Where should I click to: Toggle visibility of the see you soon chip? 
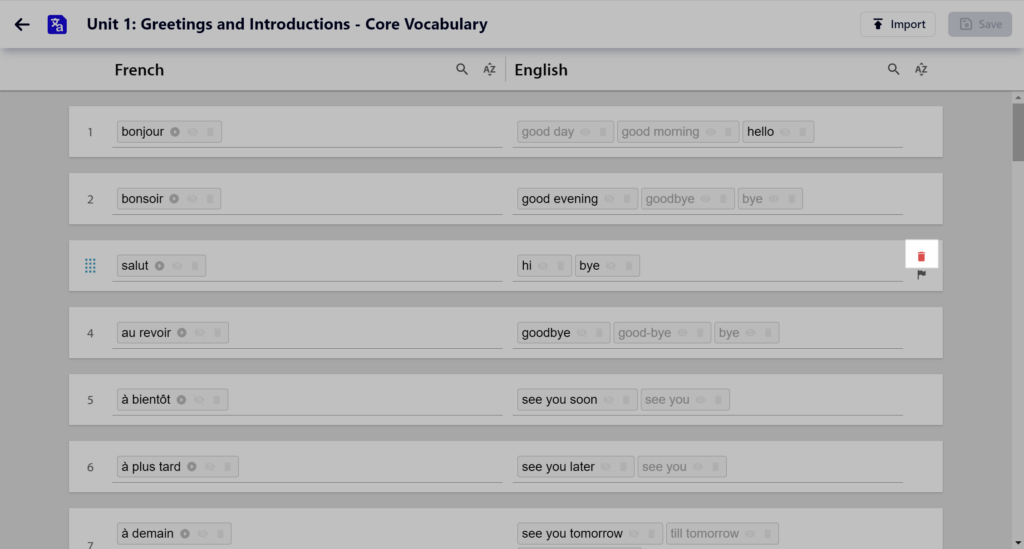coord(609,400)
